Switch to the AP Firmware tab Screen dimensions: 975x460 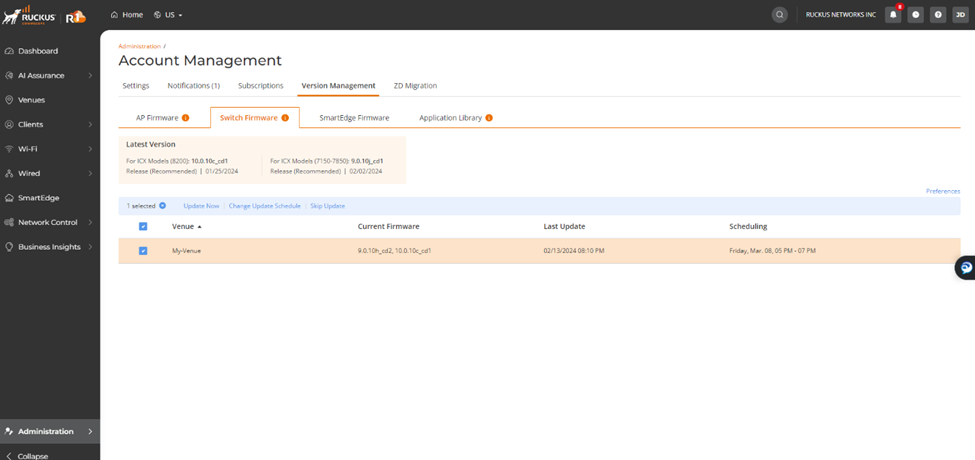157,117
